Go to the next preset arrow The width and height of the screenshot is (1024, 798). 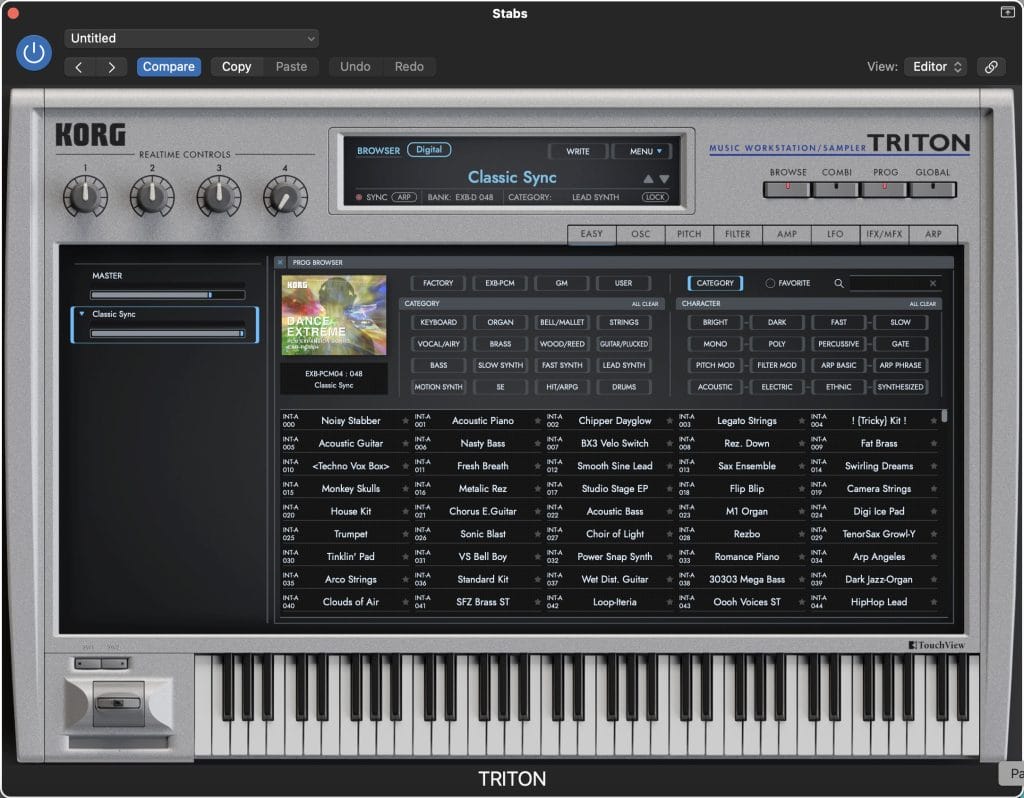[x=112, y=67]
